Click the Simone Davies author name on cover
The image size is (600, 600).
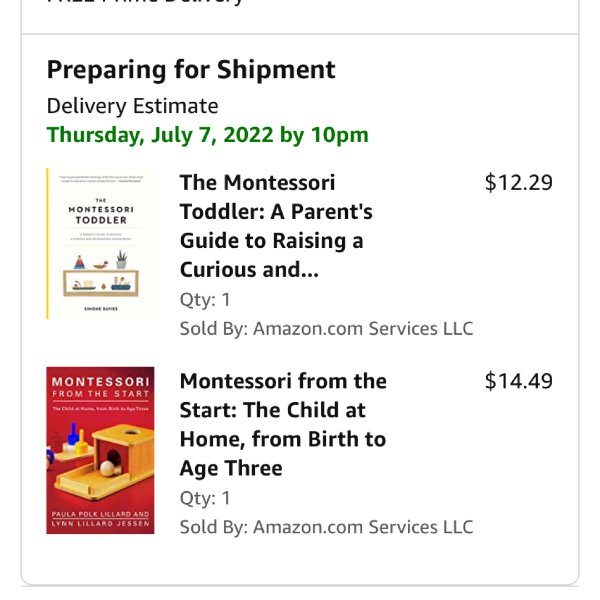point(101,308)
